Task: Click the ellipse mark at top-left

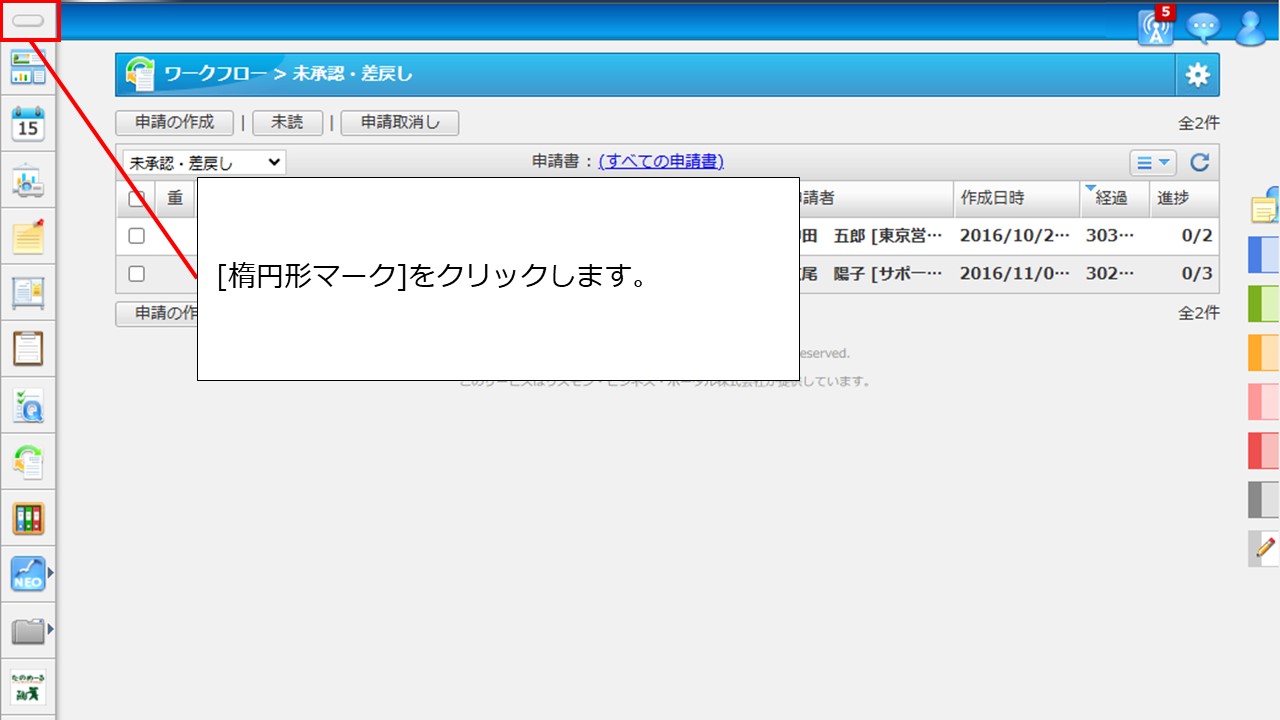Action: 28,20
